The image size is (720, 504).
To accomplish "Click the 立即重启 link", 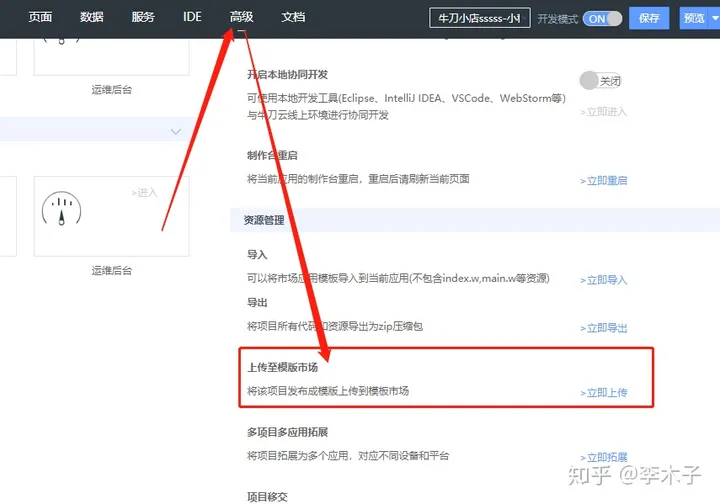I will [x=604, y=181].
